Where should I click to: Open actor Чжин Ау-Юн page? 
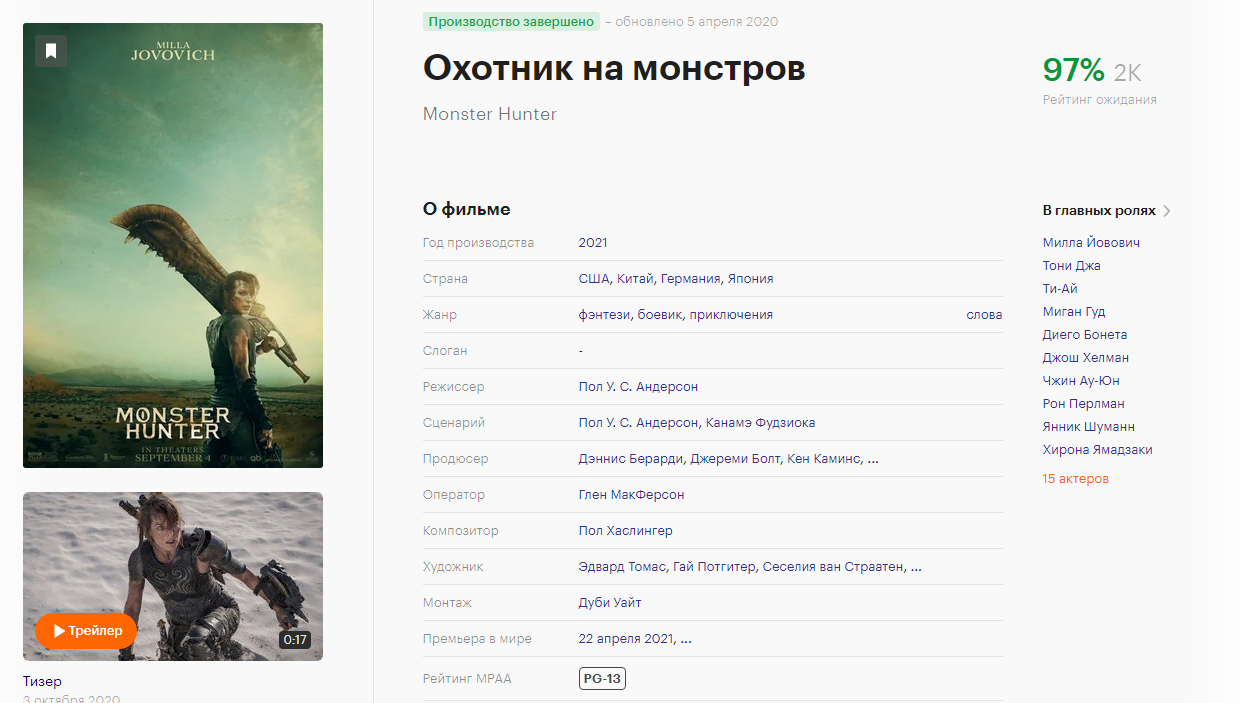pyautogui.click(x=1081, y=381)
